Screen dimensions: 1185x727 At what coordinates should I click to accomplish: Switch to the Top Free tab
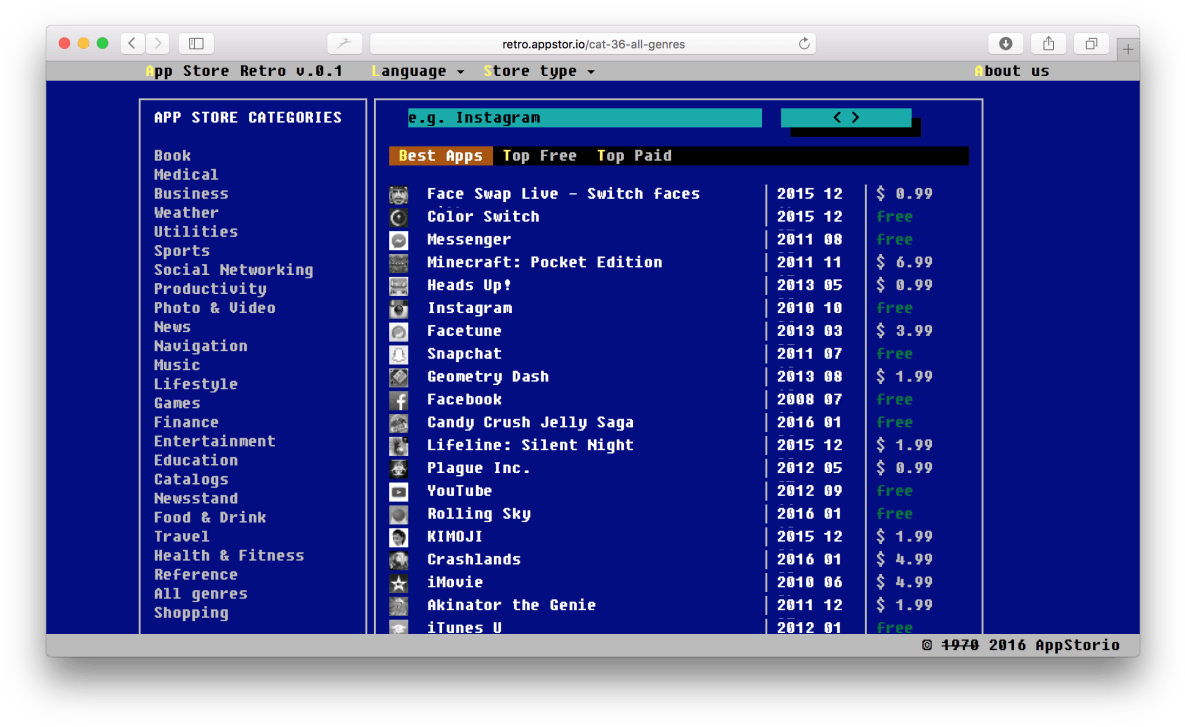pyautogui.click(x=540, y=156)
